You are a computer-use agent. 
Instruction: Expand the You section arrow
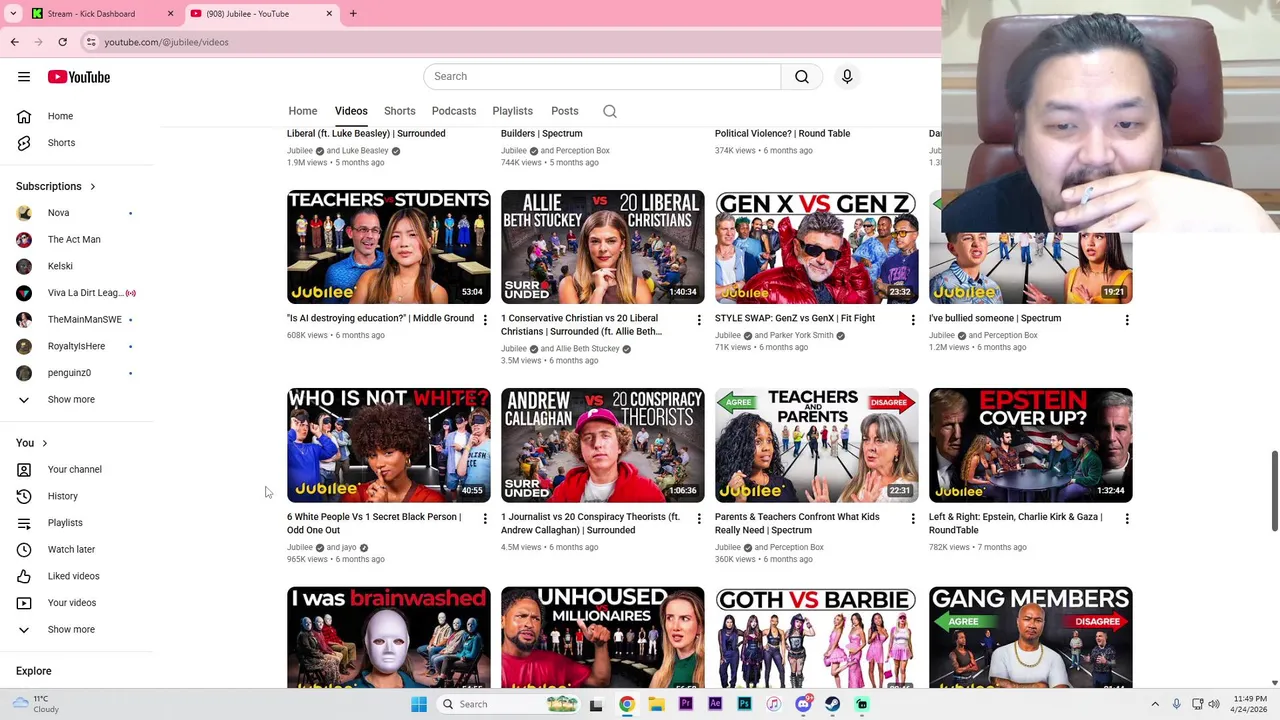[44, 443]
